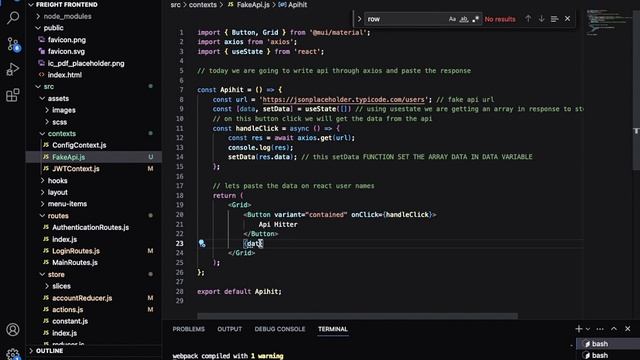The height and width of the screenshot is (360, 640).
Task: Open ic_pdf_placeholder.png file
Action: [x=86, y=63]
